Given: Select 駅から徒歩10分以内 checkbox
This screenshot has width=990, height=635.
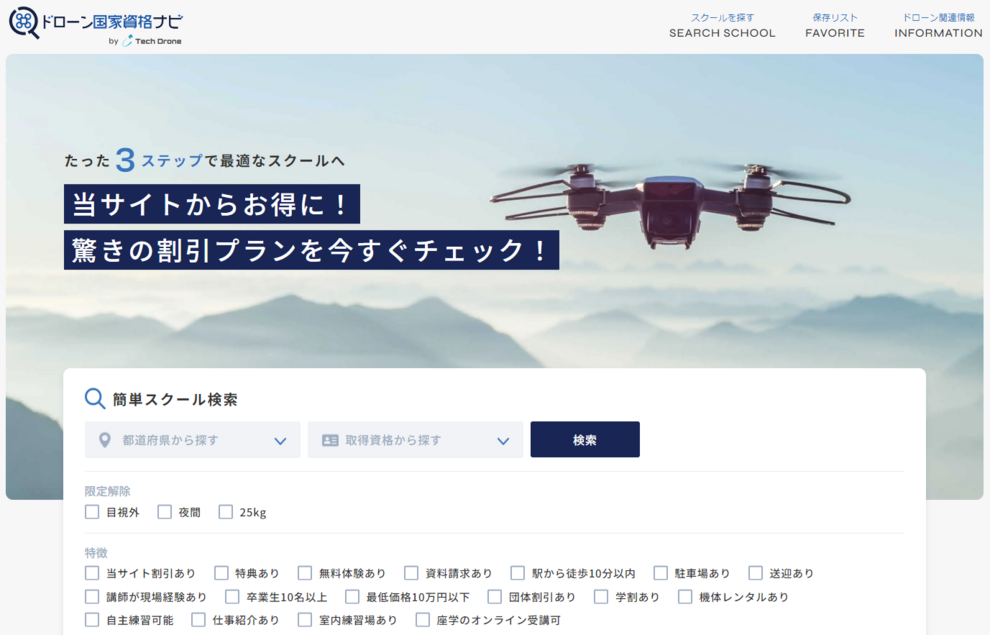Looking at the screenshot, I should click(x=518, y=573).
